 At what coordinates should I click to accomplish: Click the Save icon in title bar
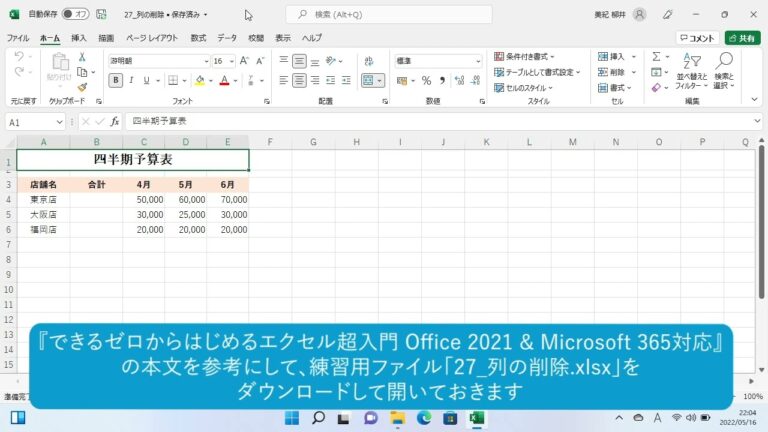click(101, 14)
